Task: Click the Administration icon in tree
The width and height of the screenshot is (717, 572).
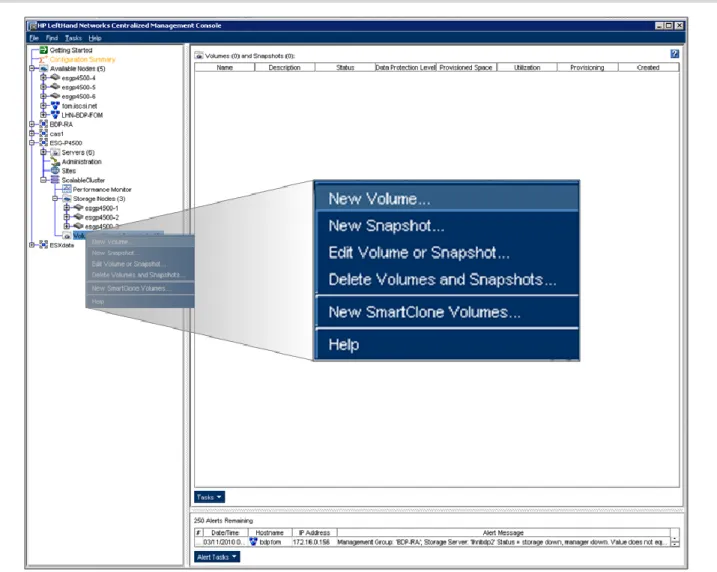Action: click(x=55, y=161)
